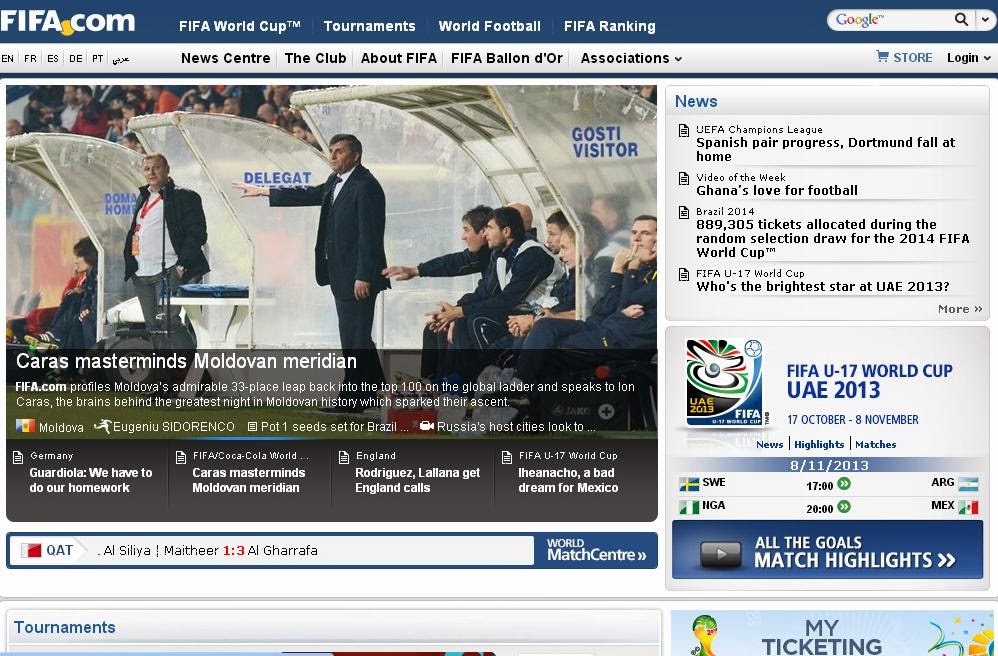998x656 pixels.
Task: Click document icon beside Brazil 2014
Action: 684,212
